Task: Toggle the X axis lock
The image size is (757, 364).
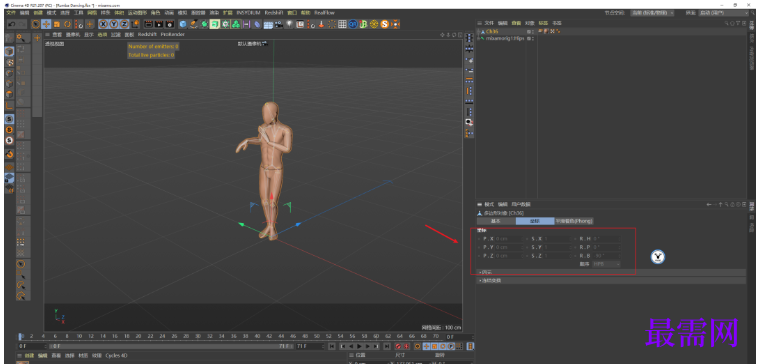Action: (103, 24)
